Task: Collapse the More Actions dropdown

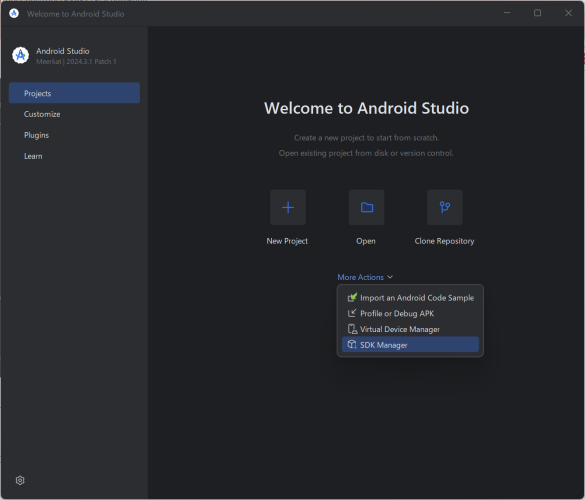Action: [365, 277]
